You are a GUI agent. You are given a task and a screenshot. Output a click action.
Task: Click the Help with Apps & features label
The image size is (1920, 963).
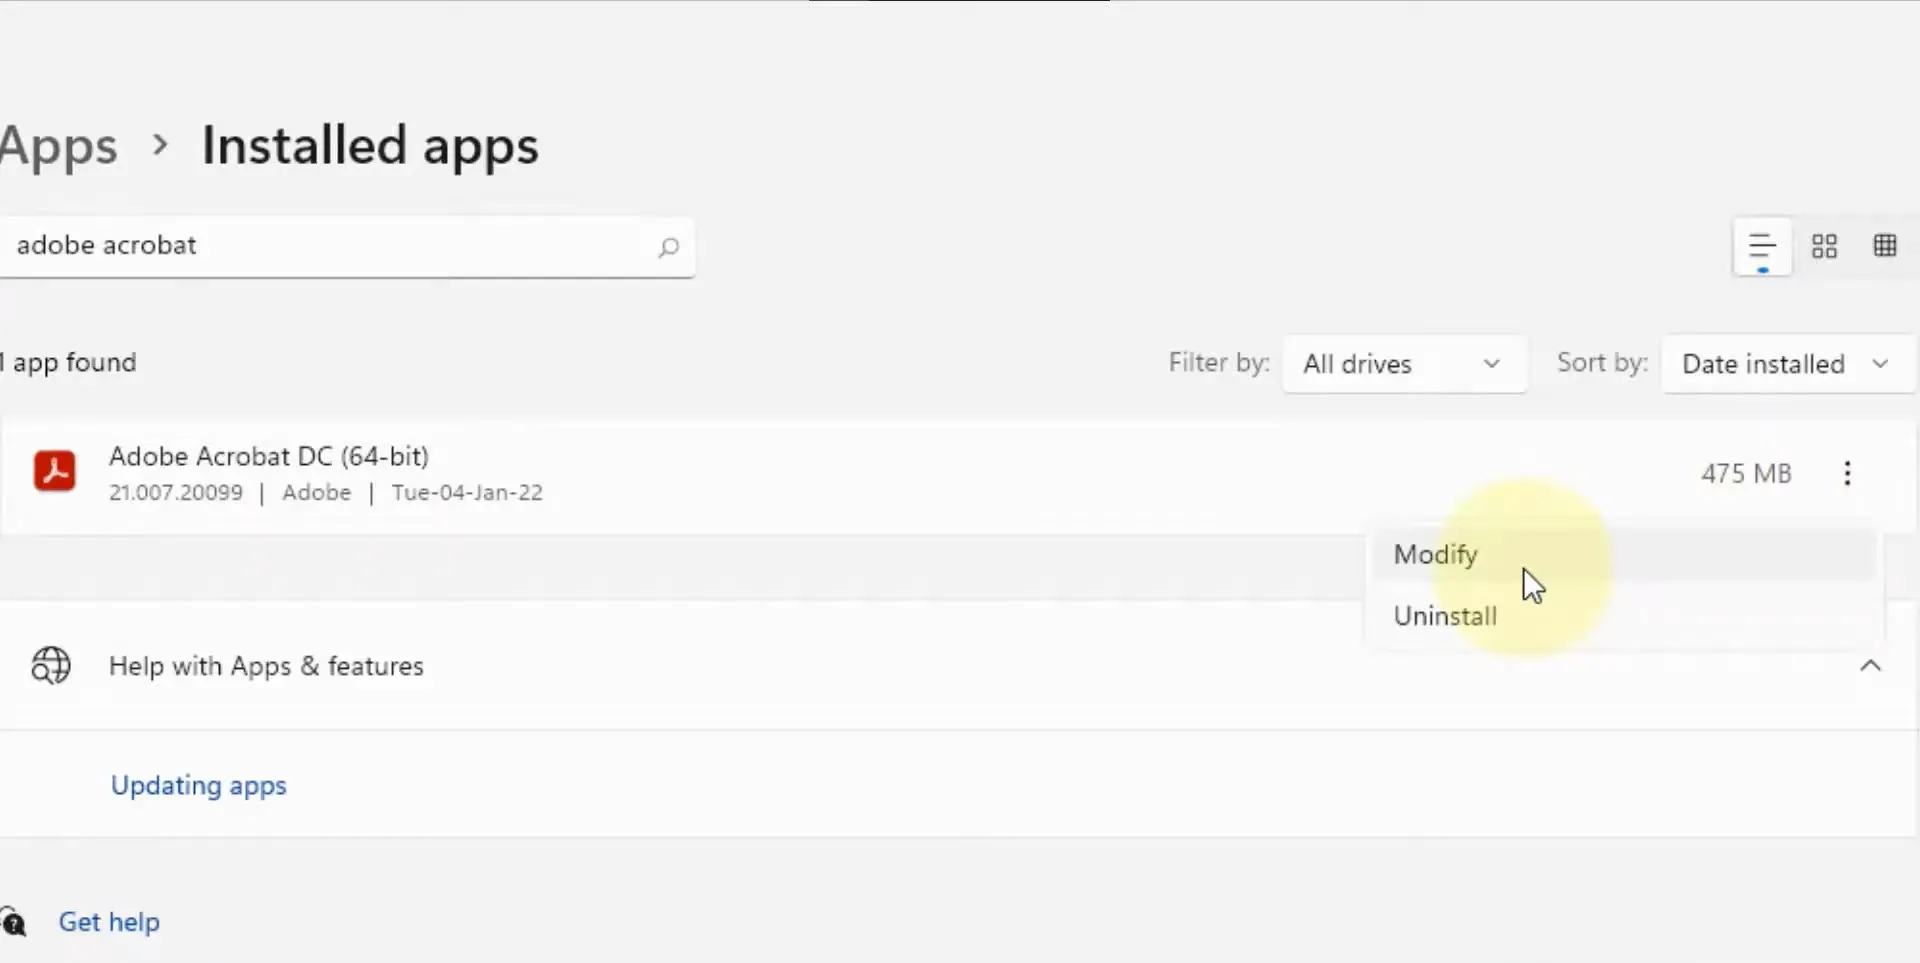click(x=266, y=666)
